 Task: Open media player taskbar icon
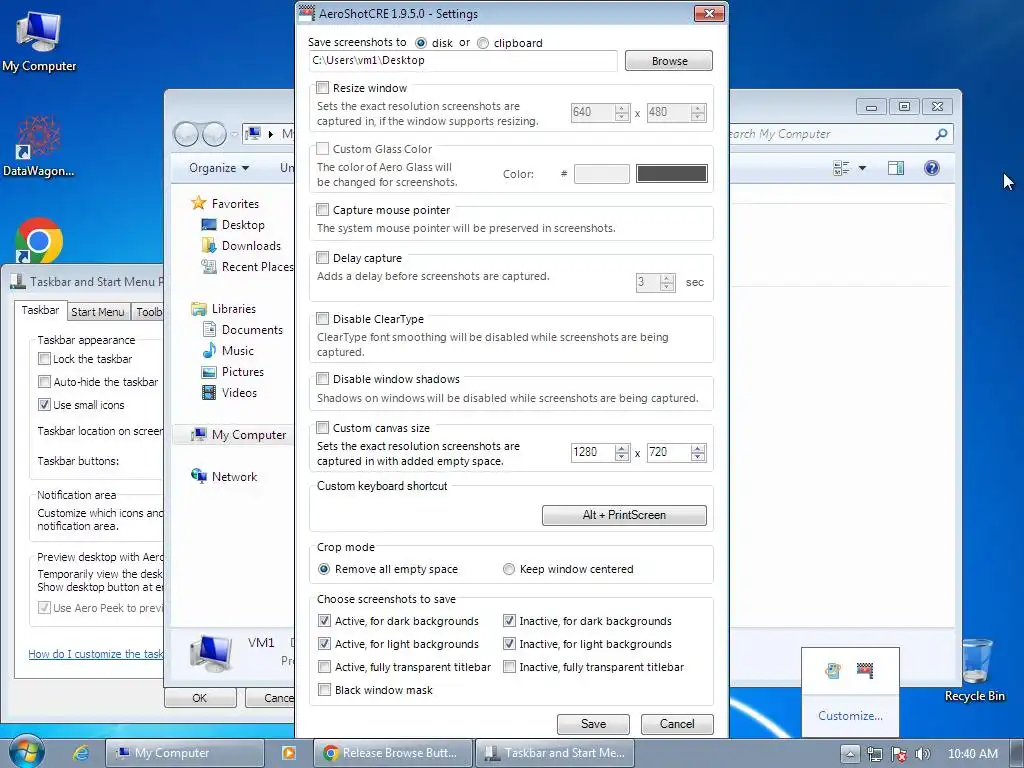pyautogui.click(x=288, y=753)
